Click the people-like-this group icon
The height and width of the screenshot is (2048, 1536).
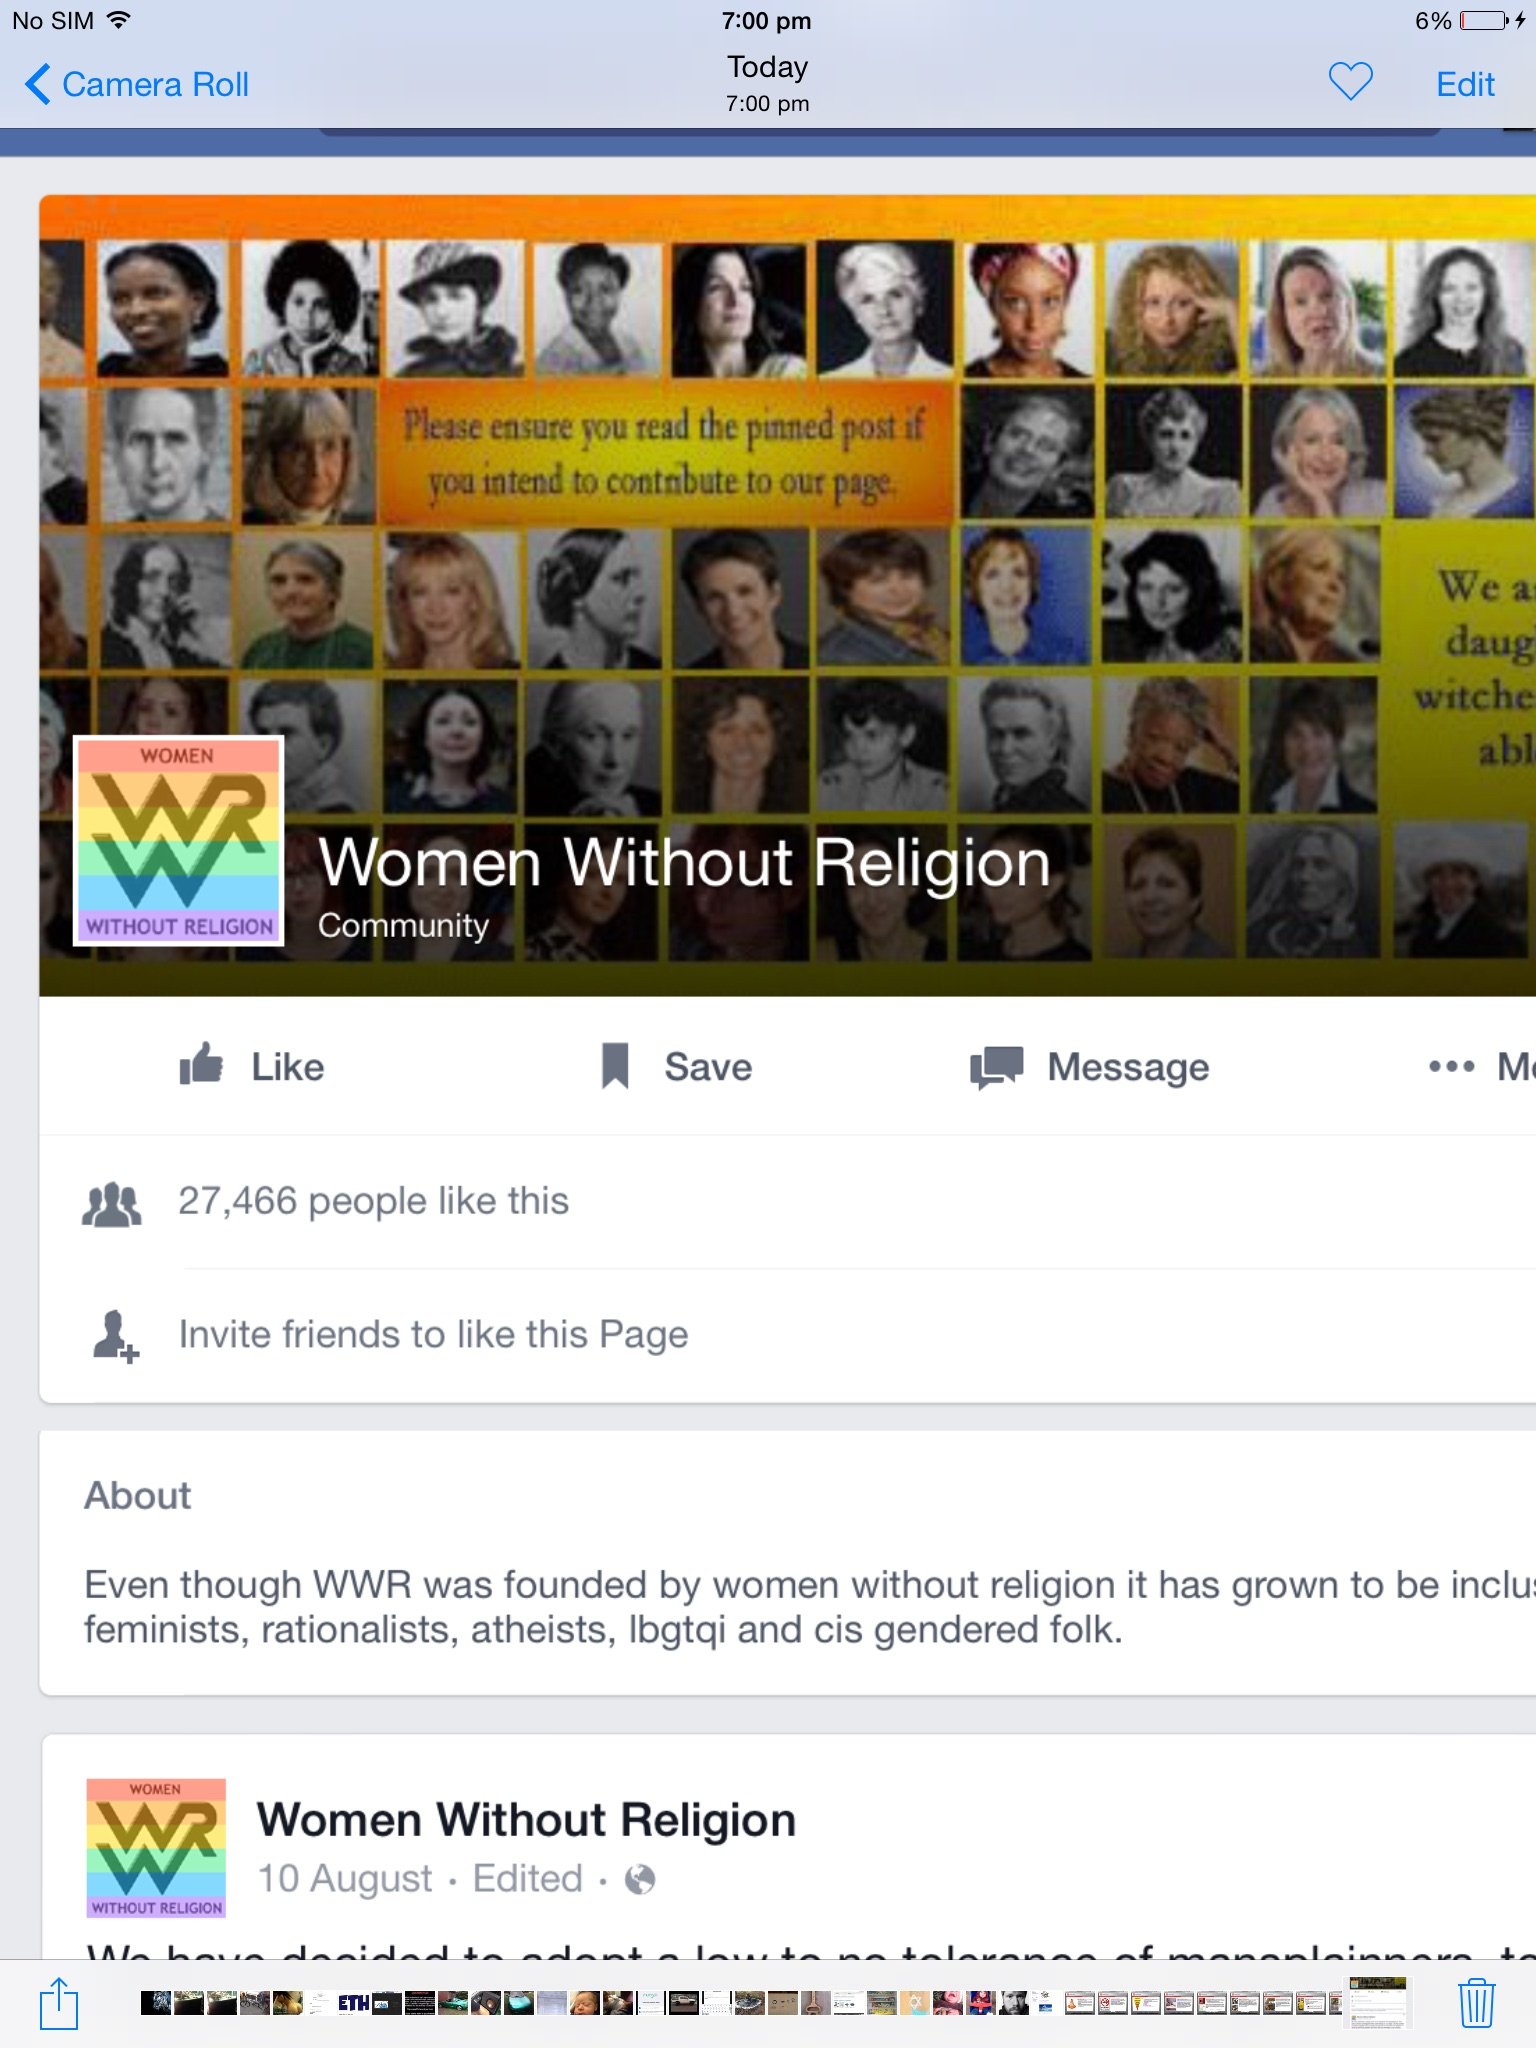[x=111, y=1203]
